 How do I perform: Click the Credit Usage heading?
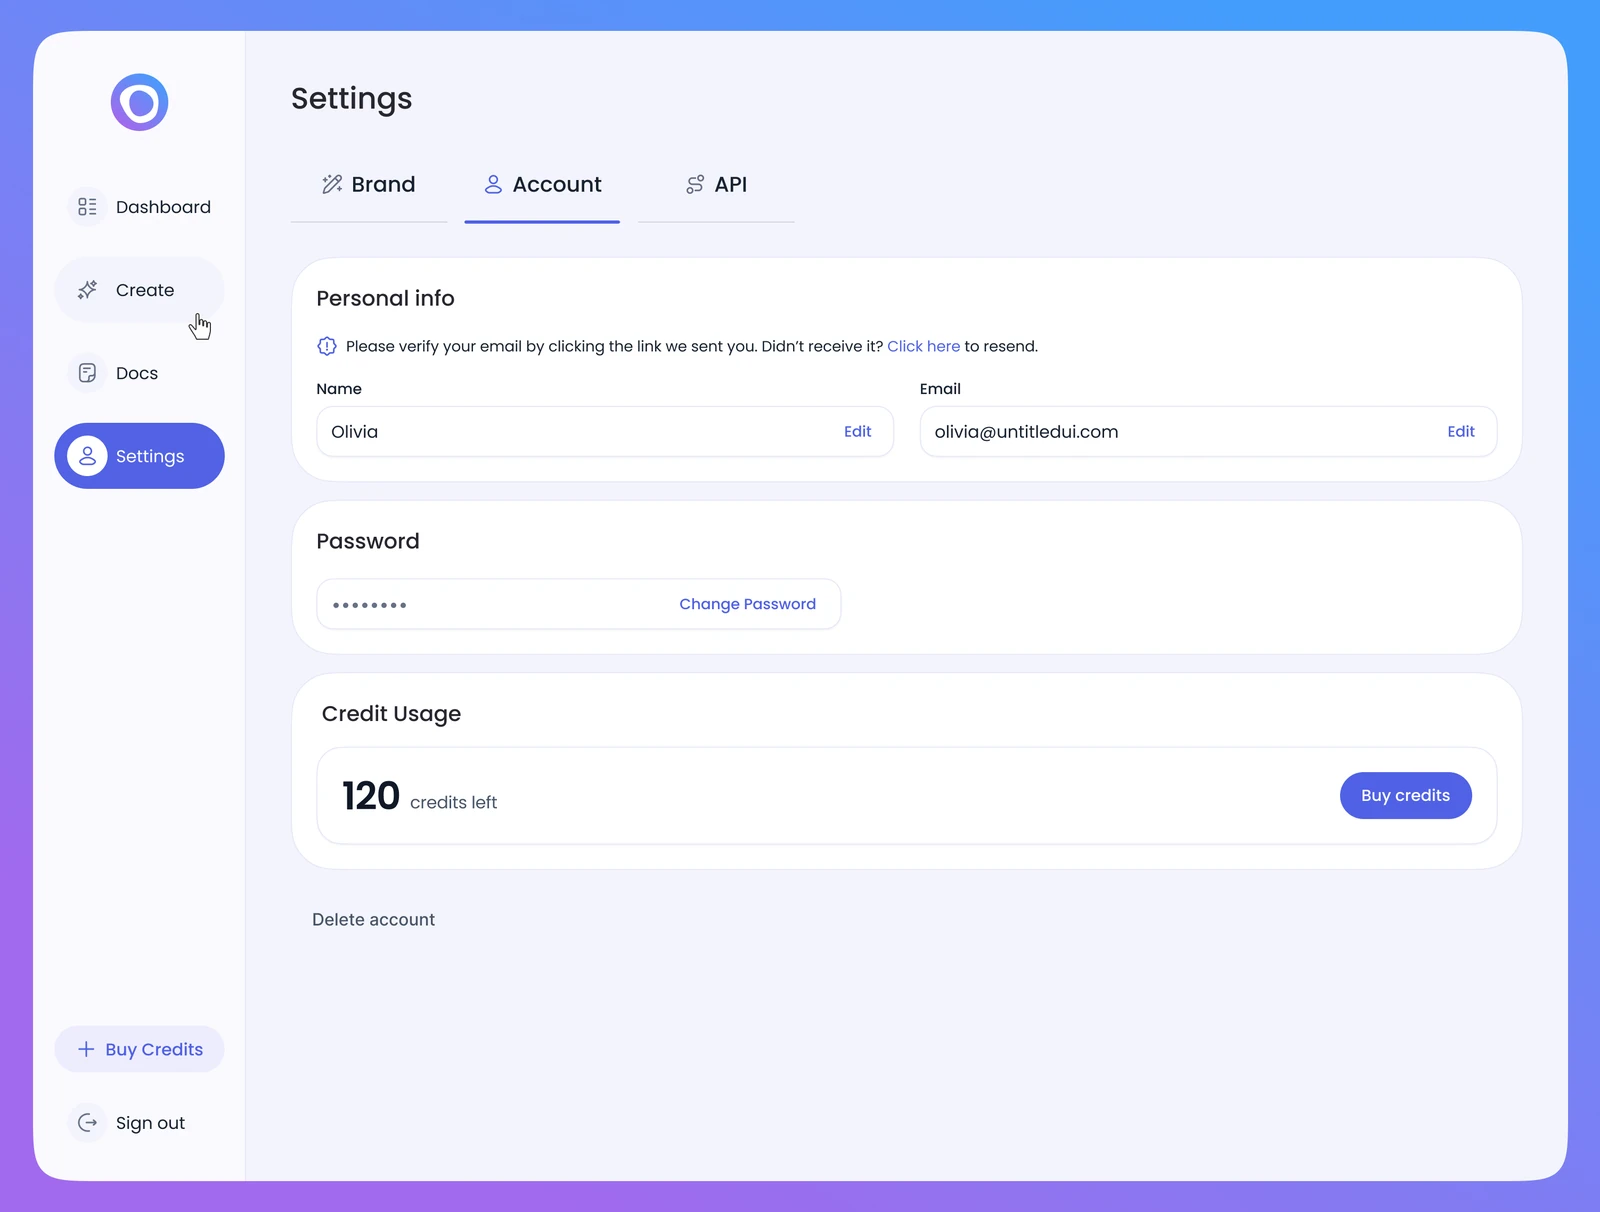pos(391,714)
